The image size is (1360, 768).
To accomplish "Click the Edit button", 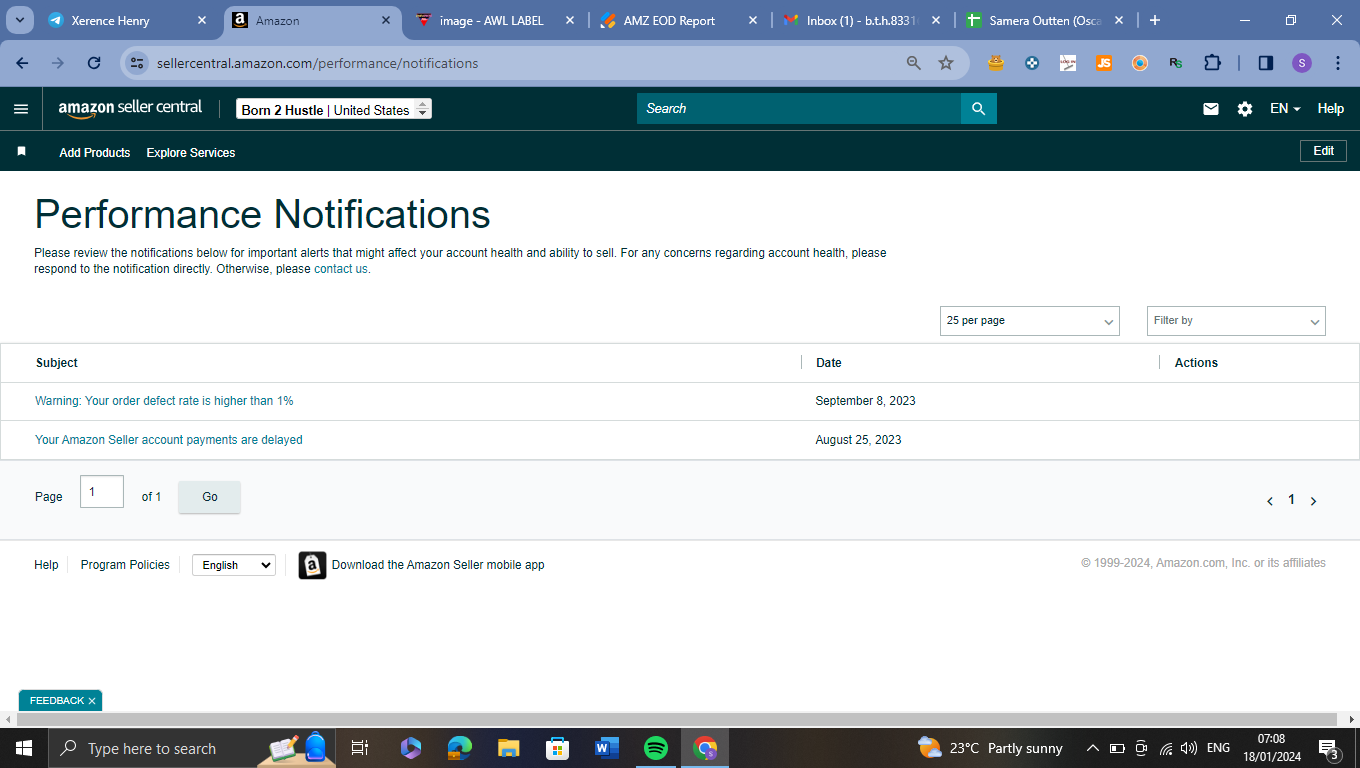I will point(1323,151).
